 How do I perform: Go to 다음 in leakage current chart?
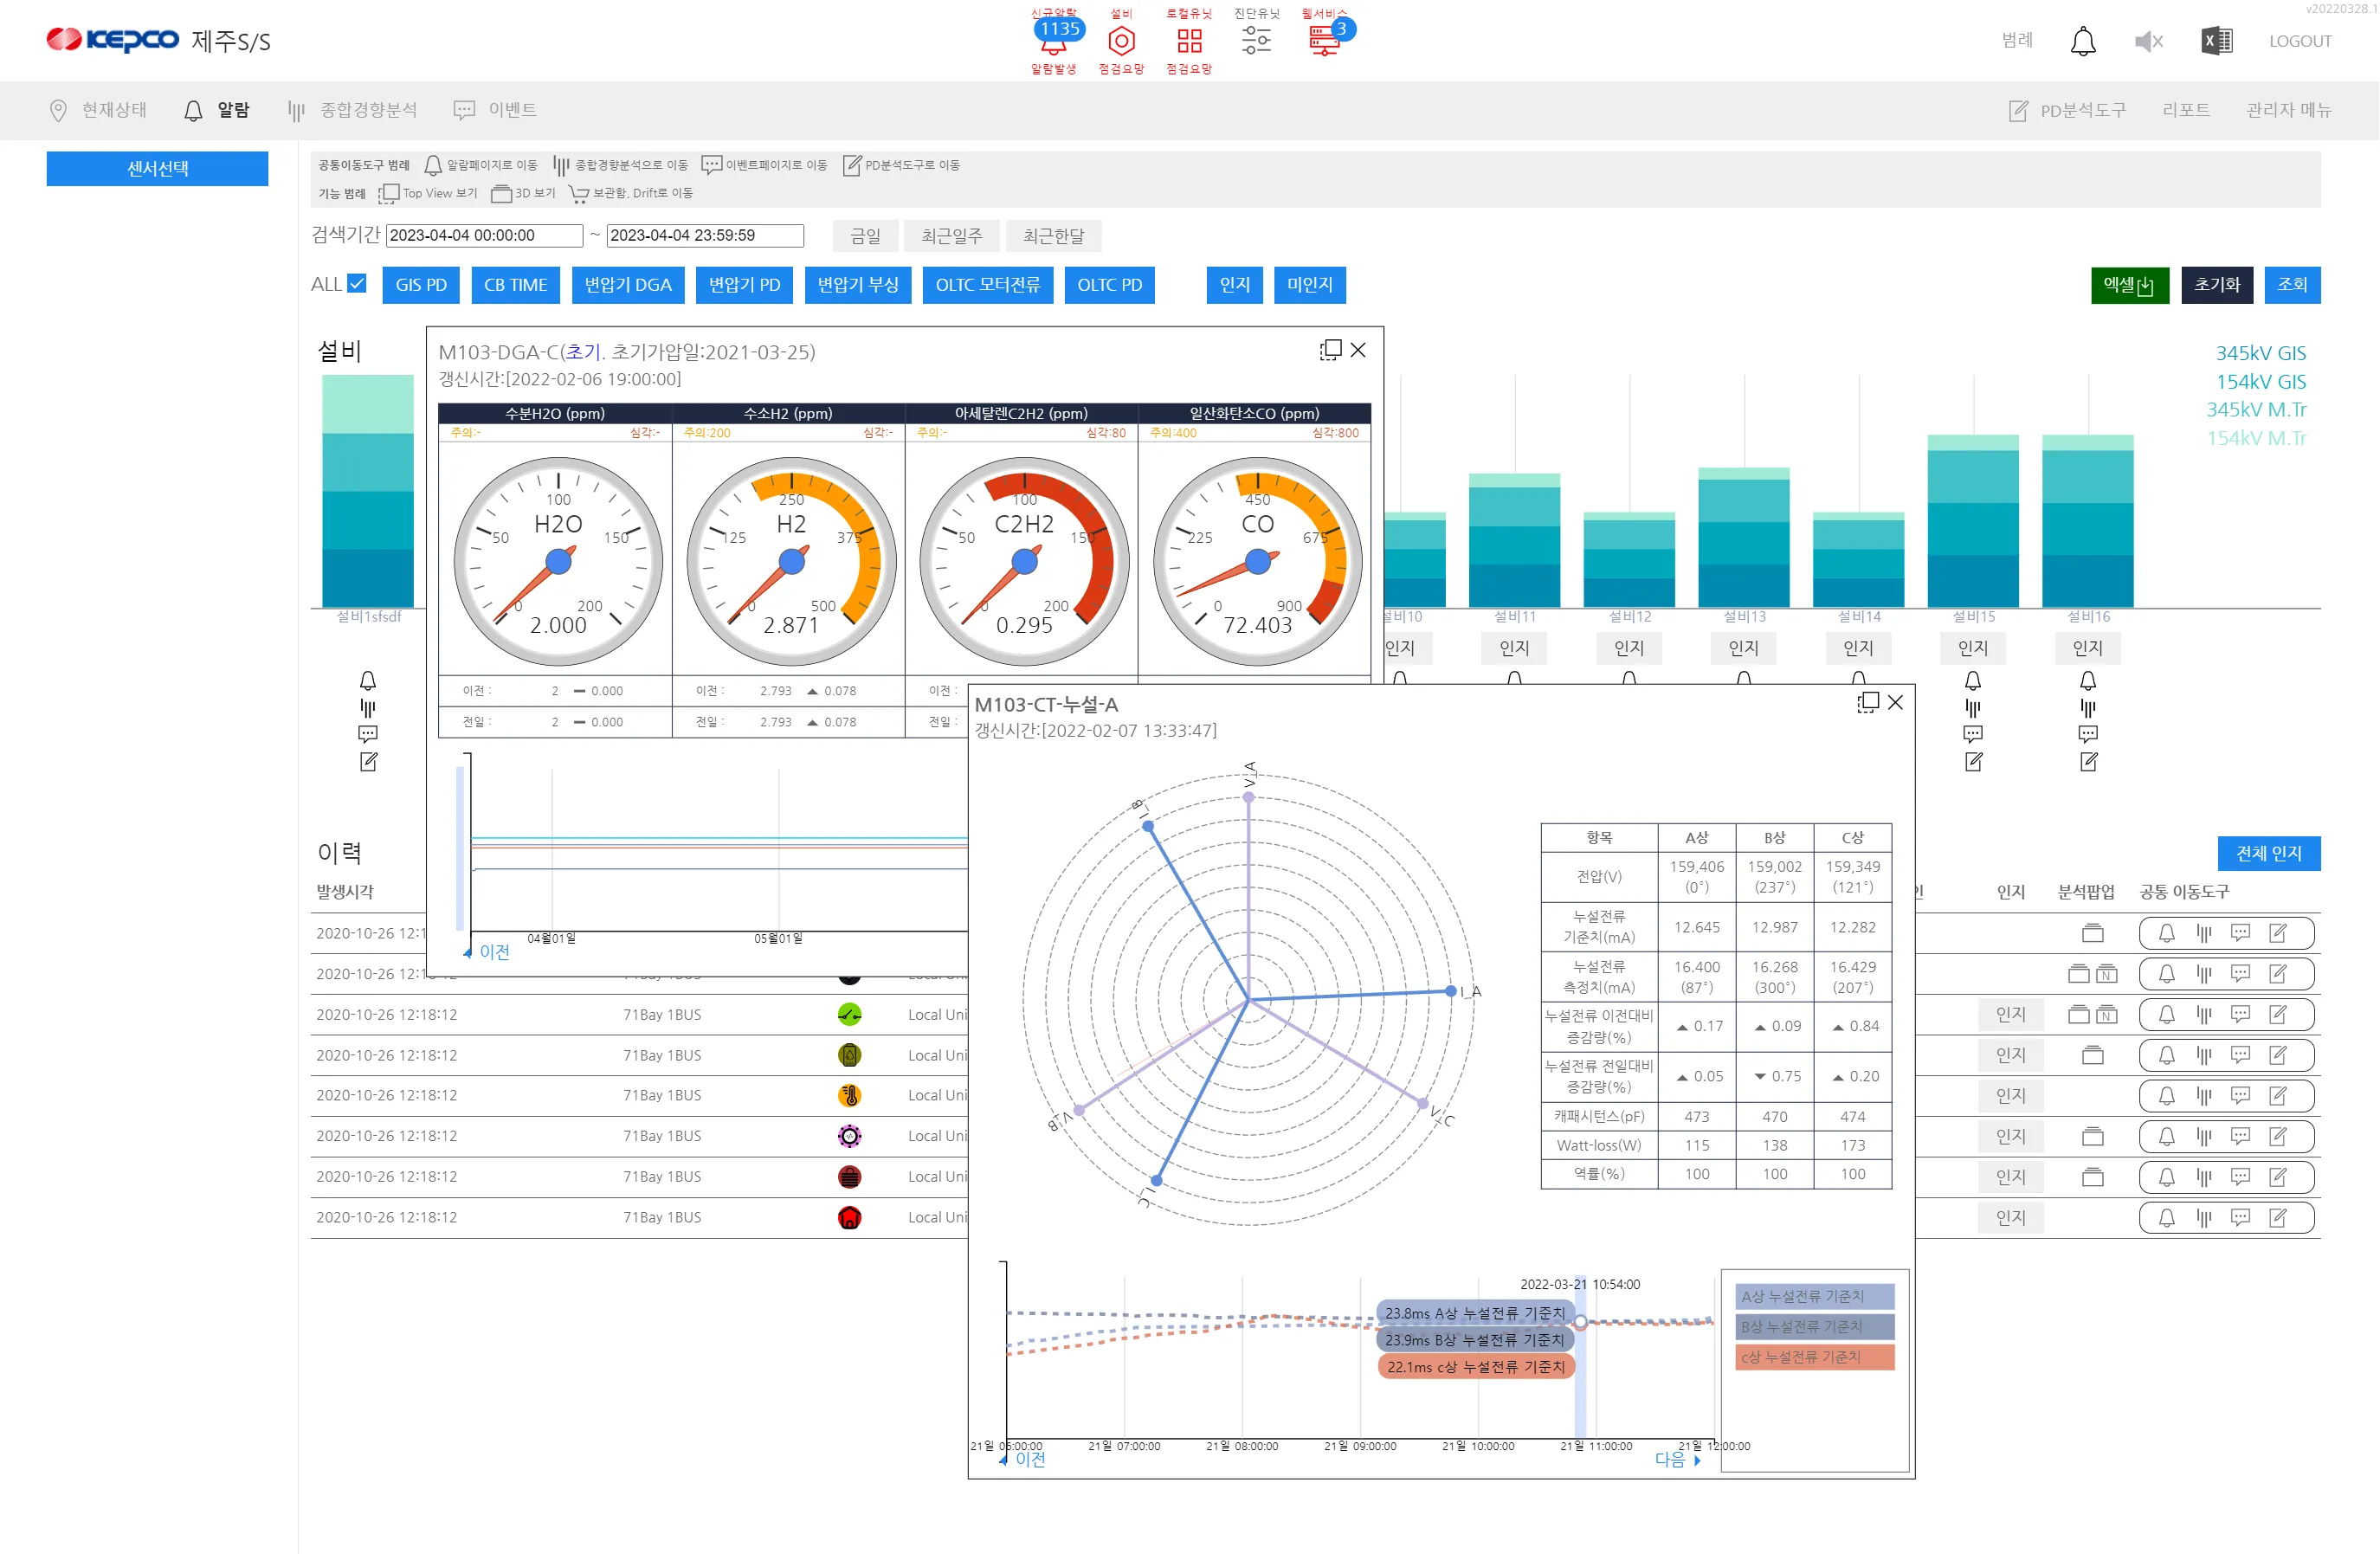pyautogui.click(x=1677, y=1460)
